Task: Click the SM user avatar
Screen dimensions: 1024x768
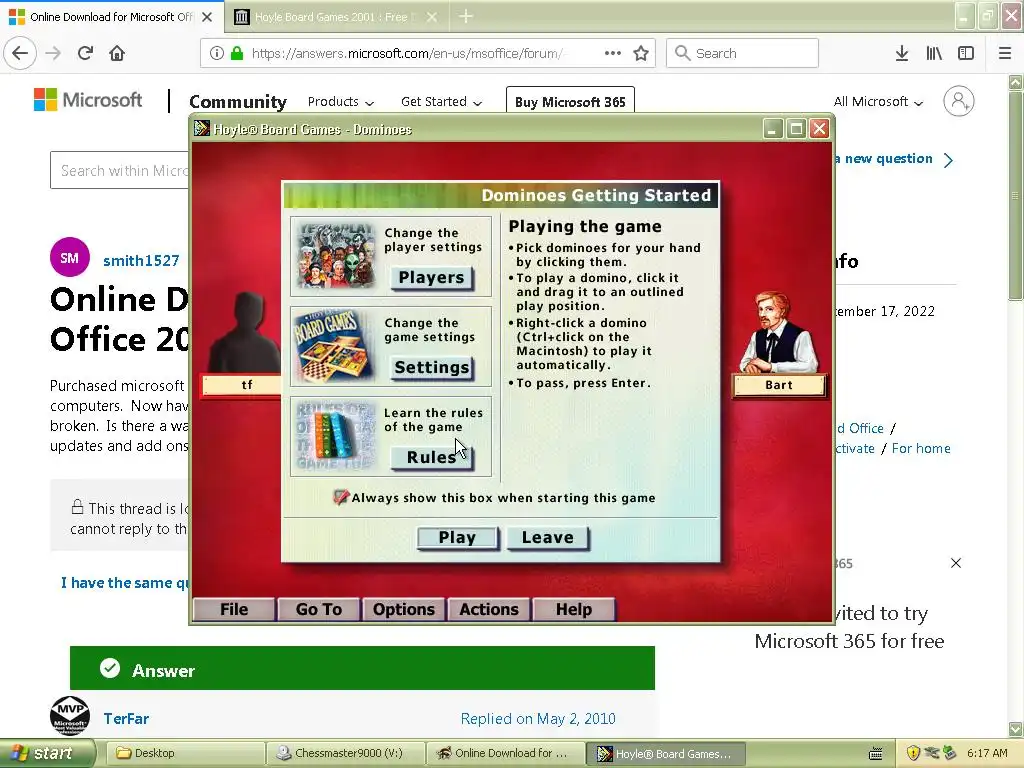Action: coord(70,257)
